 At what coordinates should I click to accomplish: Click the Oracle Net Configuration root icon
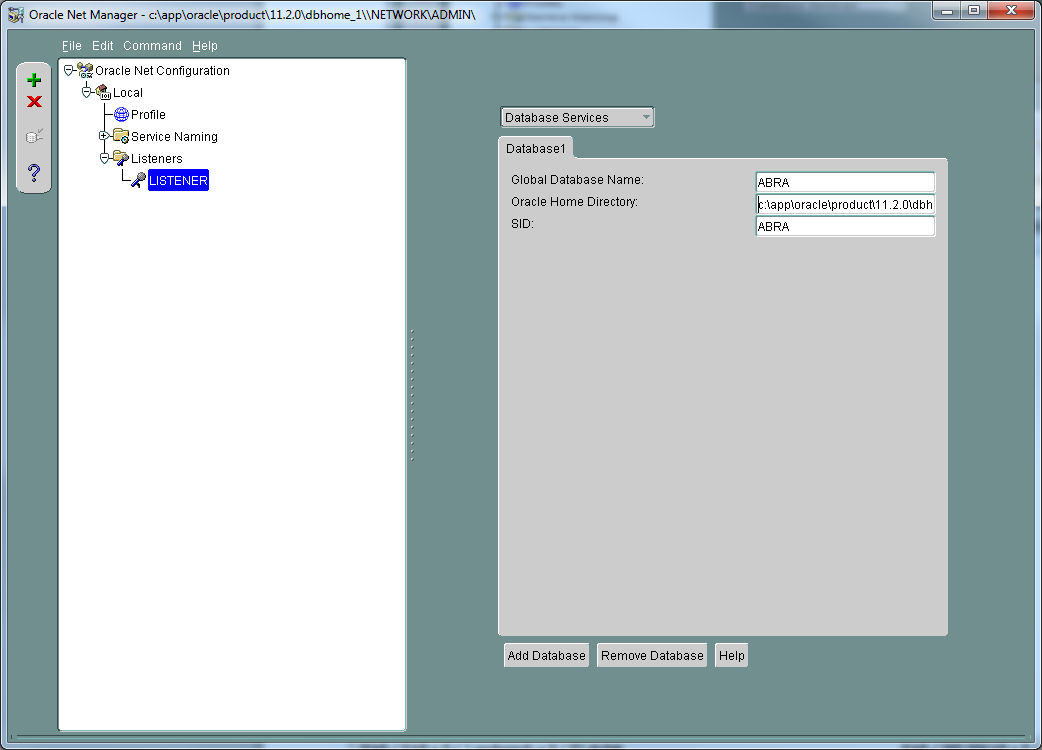click(85, 70)
